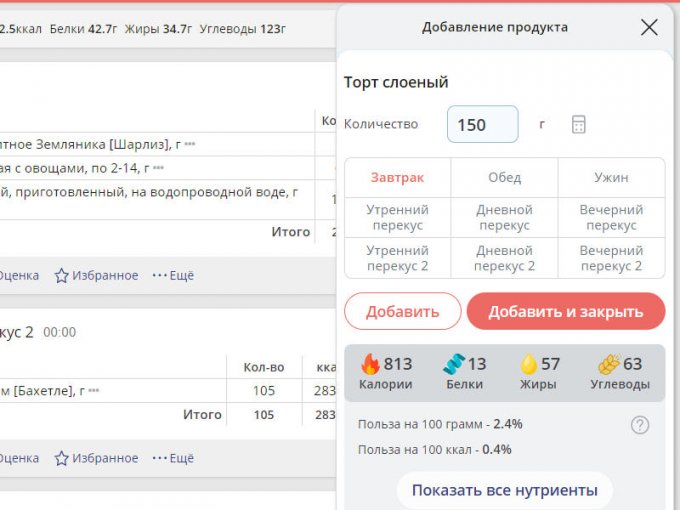Select Обед meal option
Image resolution: width=680 pixels, height=510 pixels.
pyautogui.click(x=504, y=177)
